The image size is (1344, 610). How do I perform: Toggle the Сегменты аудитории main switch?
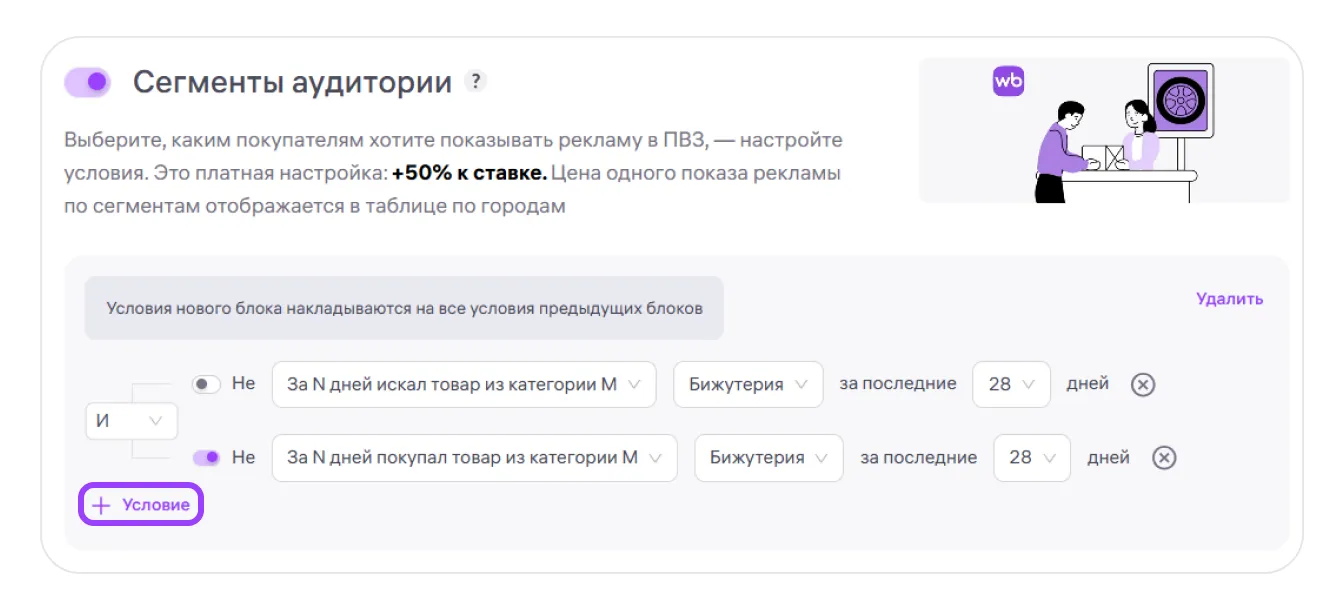tap(87, 82)
